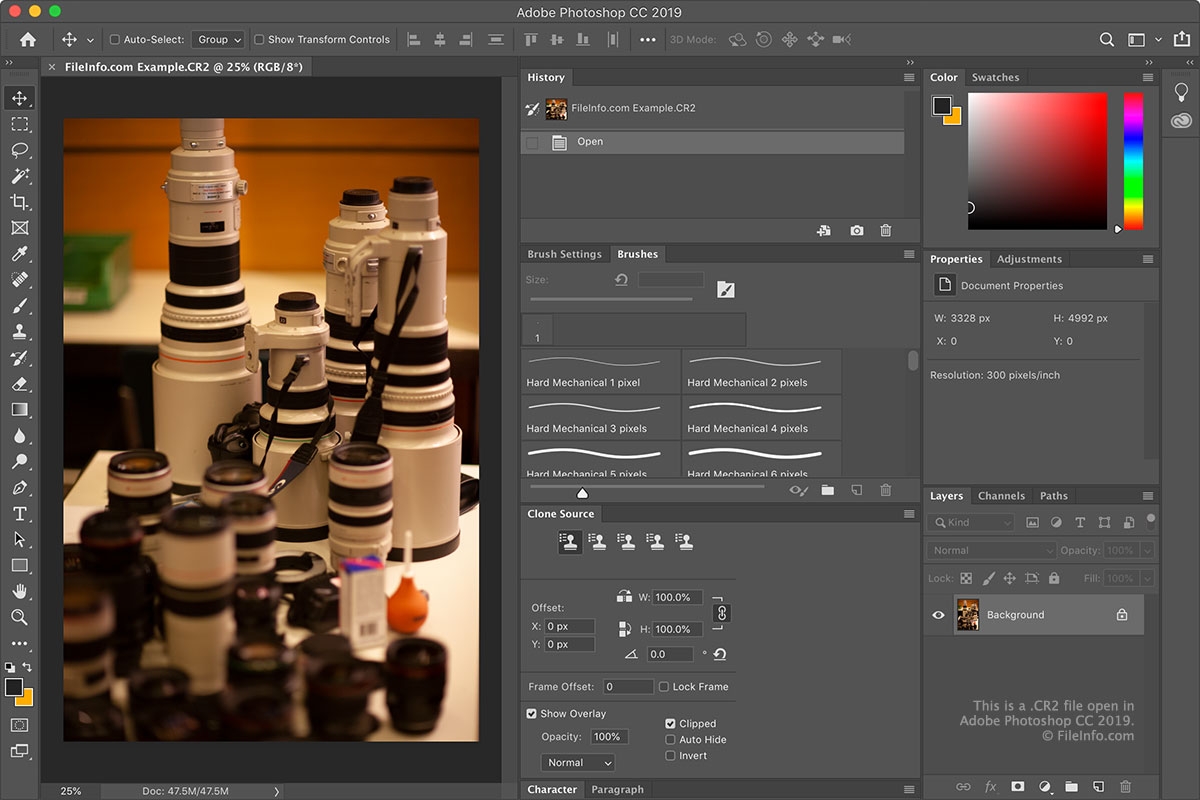Open the Normal overlay blend mode dropdown
Screen dimensions: 1200x800
(x=578, y=763)
